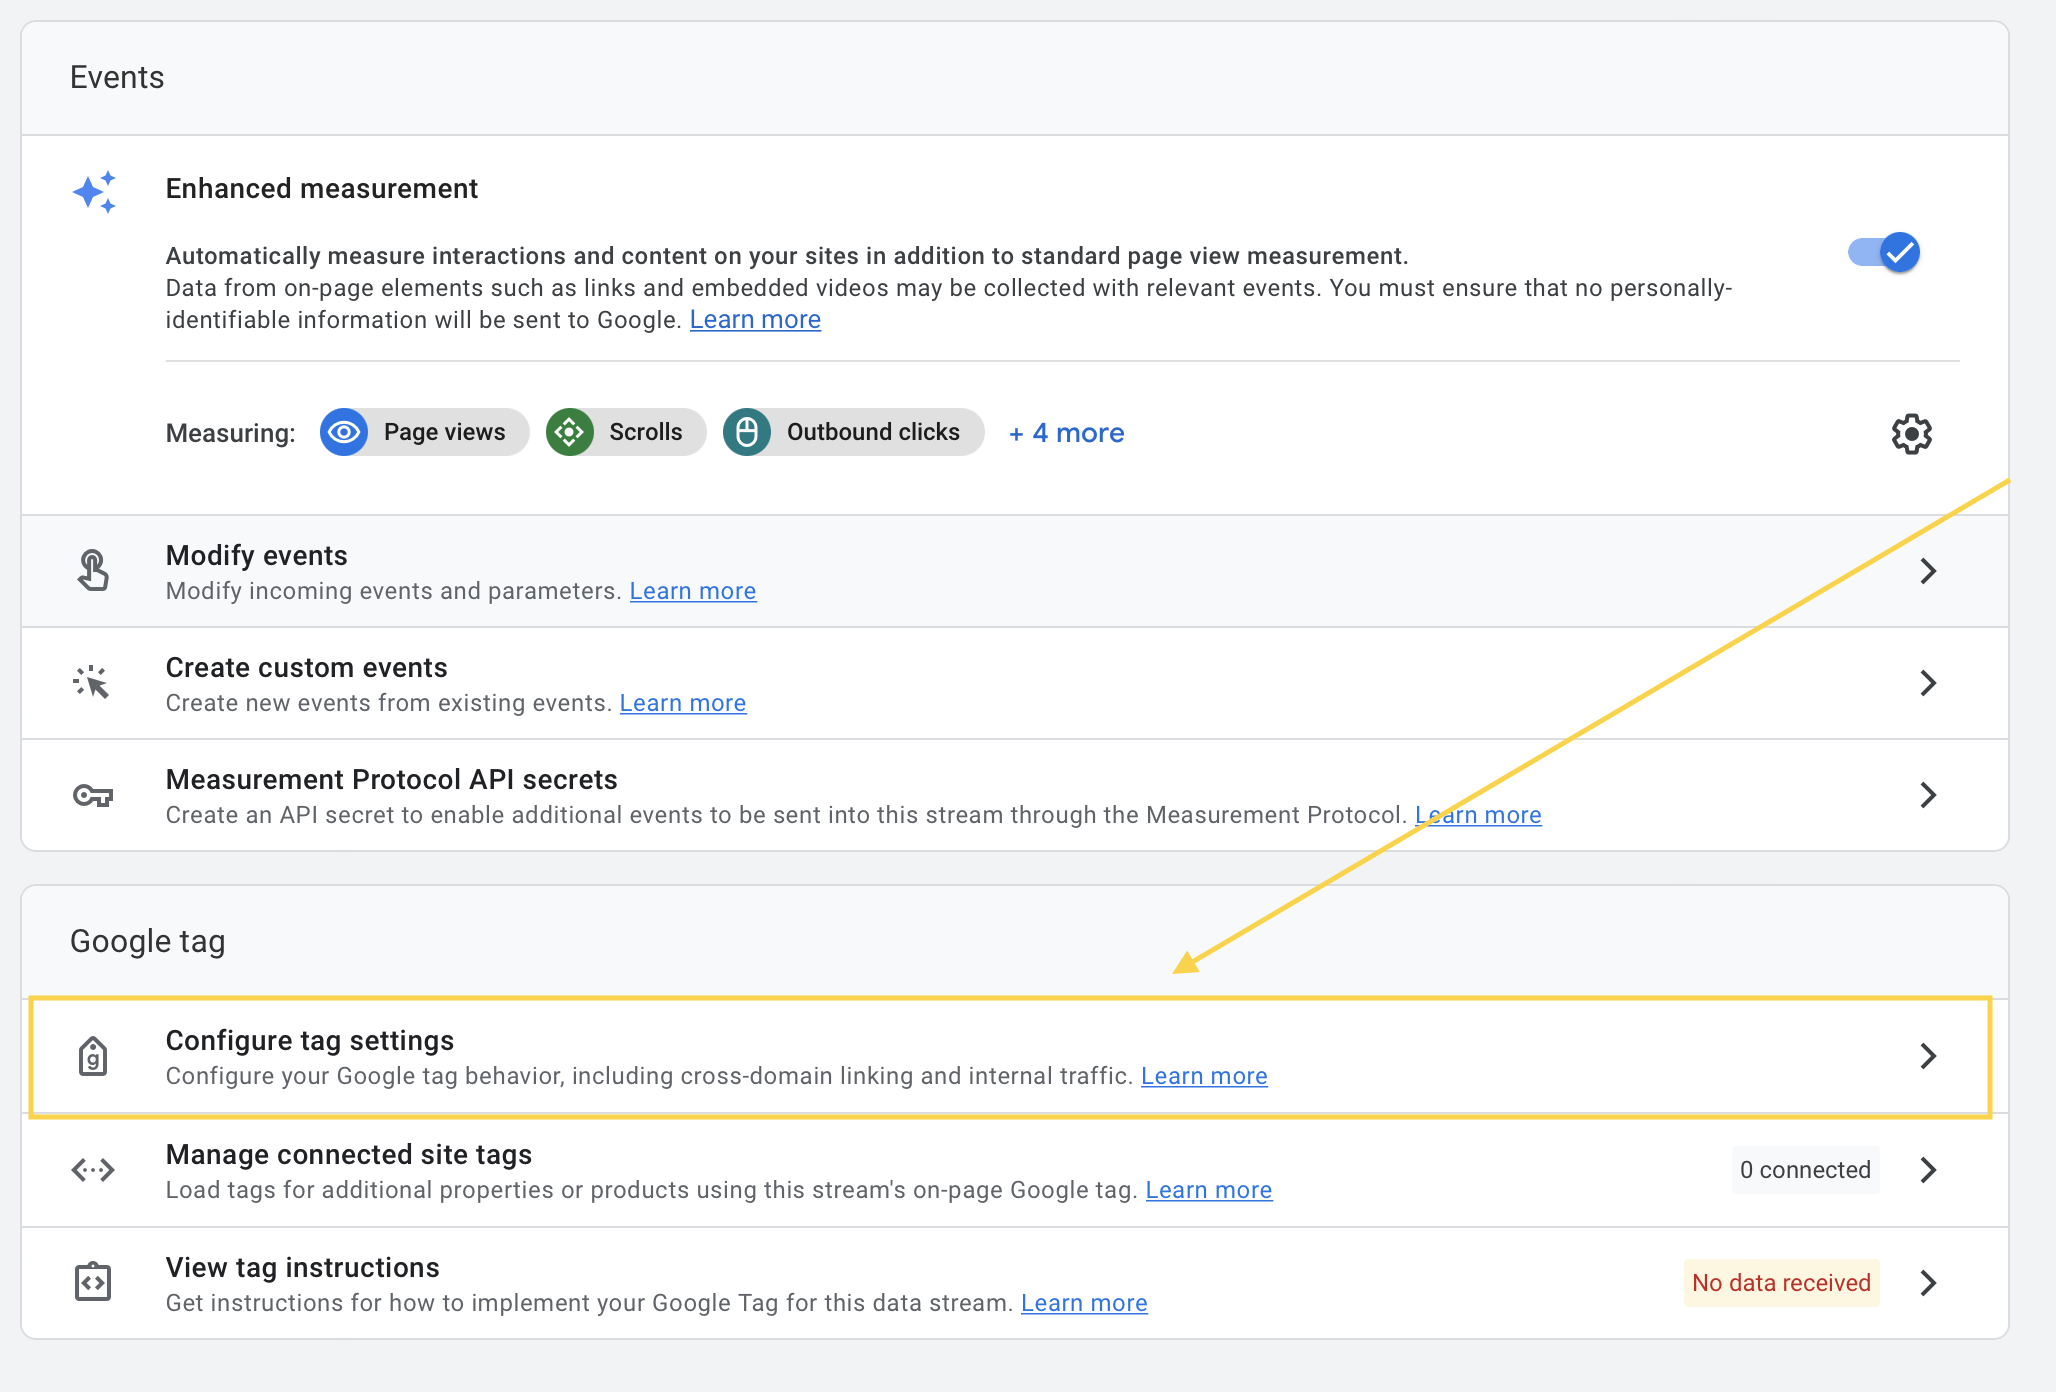
Task: Click the View tag instructions code icon
Action: click(x=93, y=1282)
